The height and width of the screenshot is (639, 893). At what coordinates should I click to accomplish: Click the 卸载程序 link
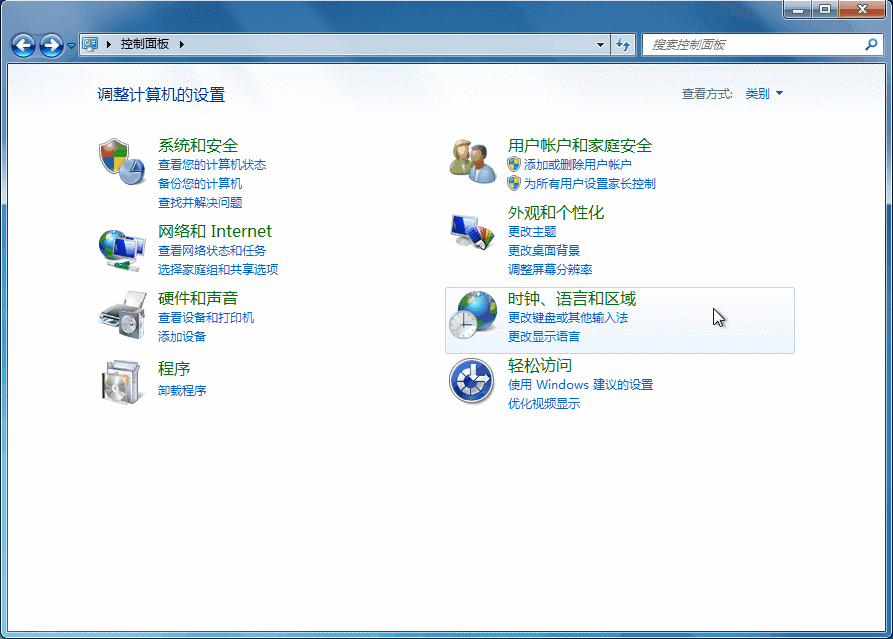(182, 390)
